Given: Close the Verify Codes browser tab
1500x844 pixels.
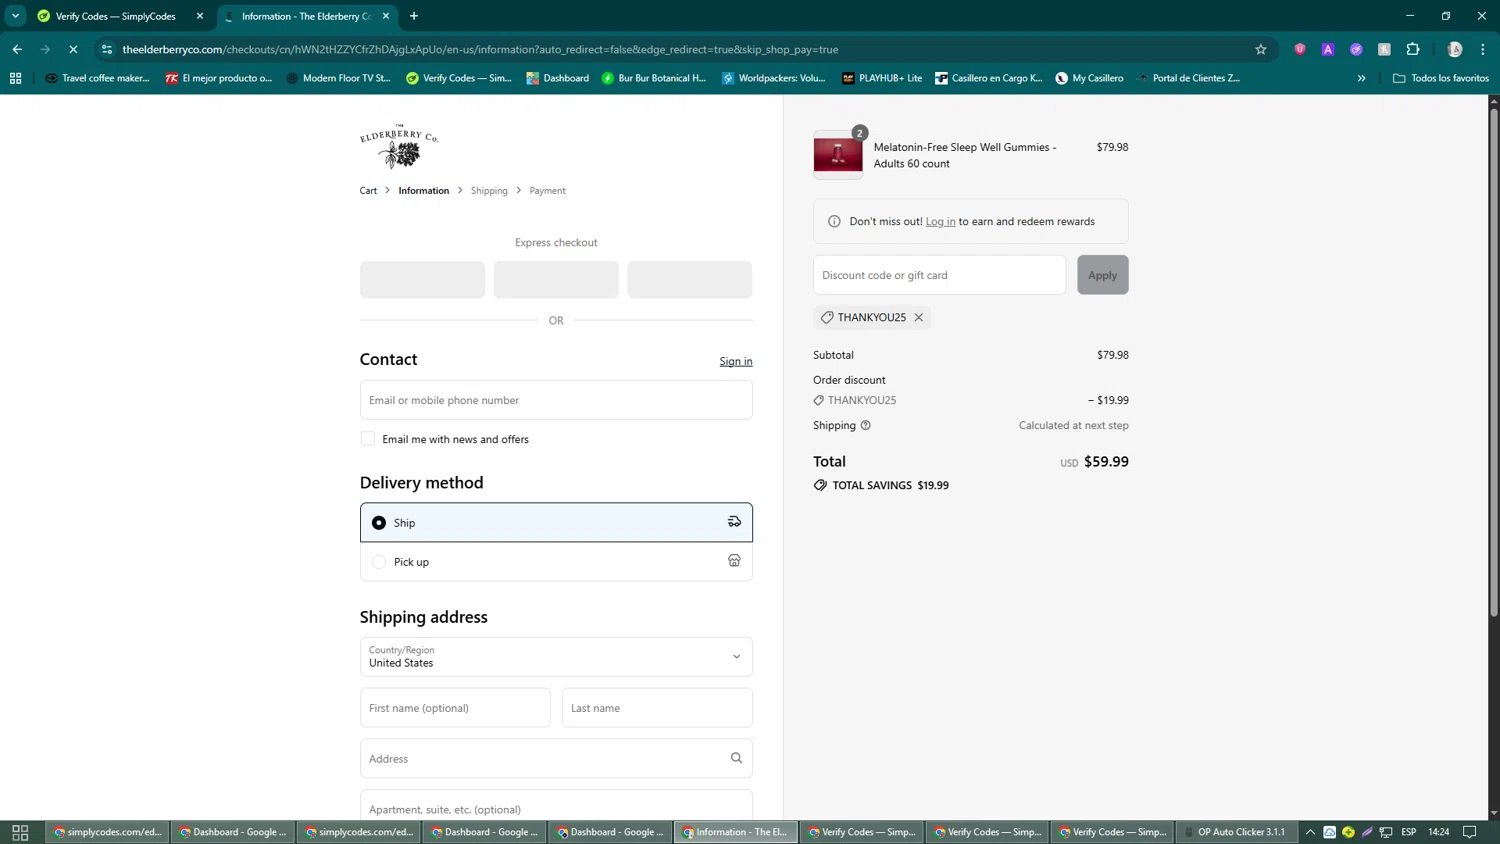Looking at the screenshot, I should tap(200, 16).
